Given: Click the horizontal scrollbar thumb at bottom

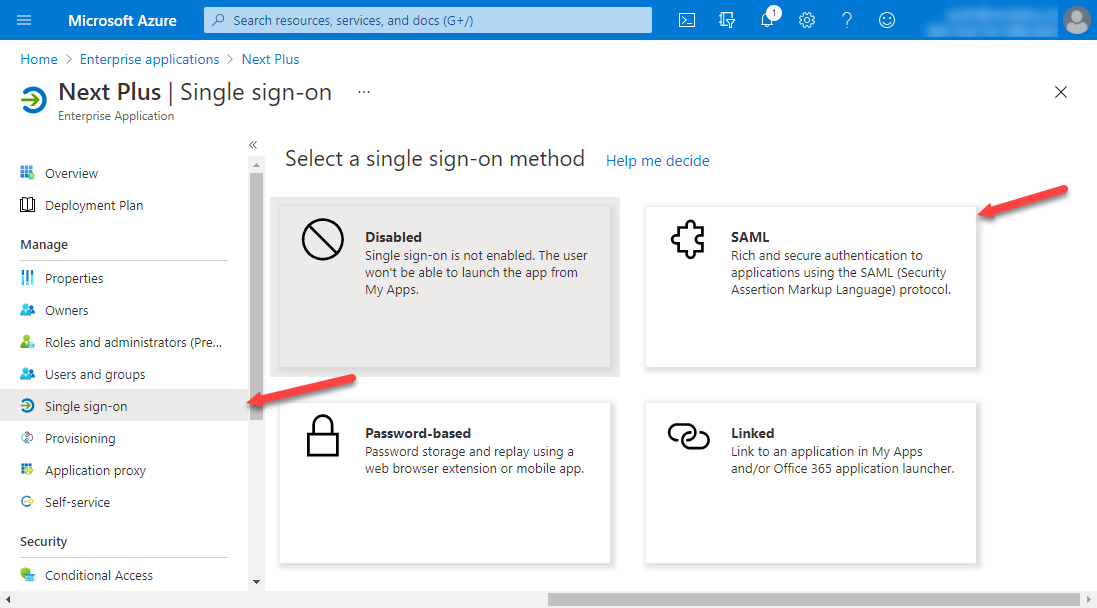Looking at the screenshot, I should (814, 600).
